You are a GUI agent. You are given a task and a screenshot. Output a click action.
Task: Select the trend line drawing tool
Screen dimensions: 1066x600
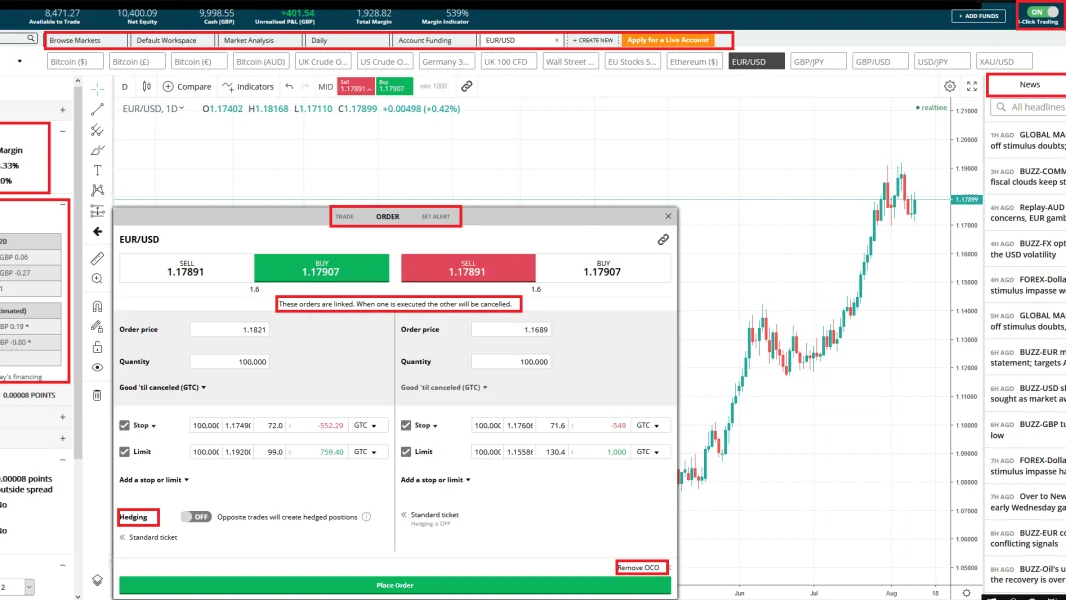coord(97,109)
